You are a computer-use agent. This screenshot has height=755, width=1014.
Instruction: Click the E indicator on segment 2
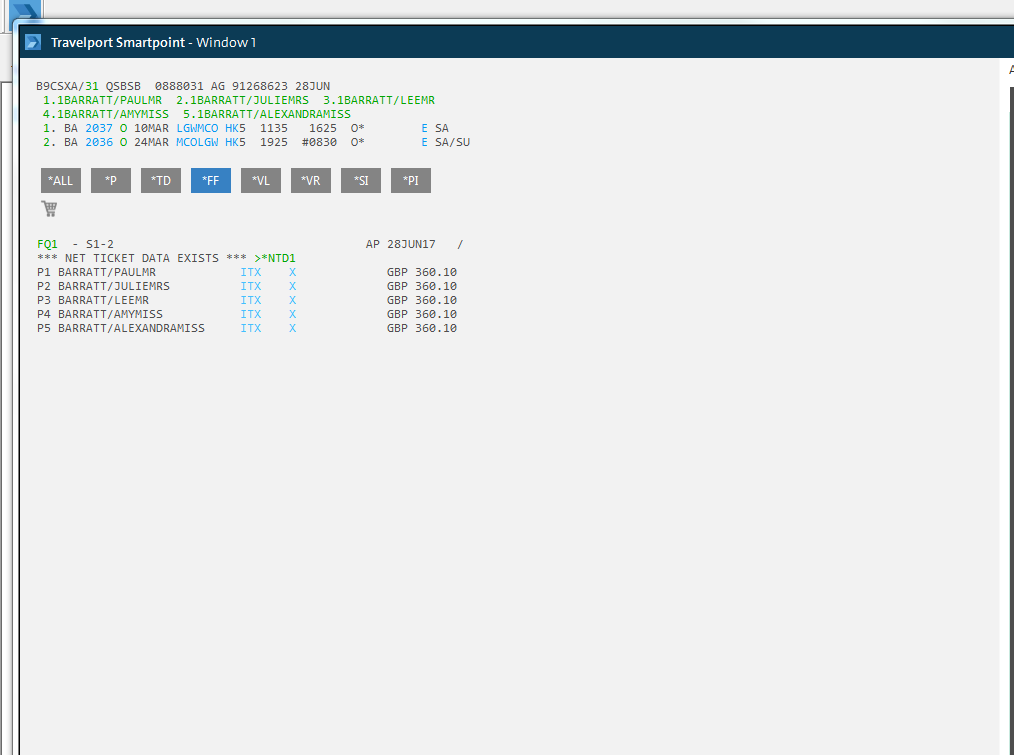click(x=424, y=142)
